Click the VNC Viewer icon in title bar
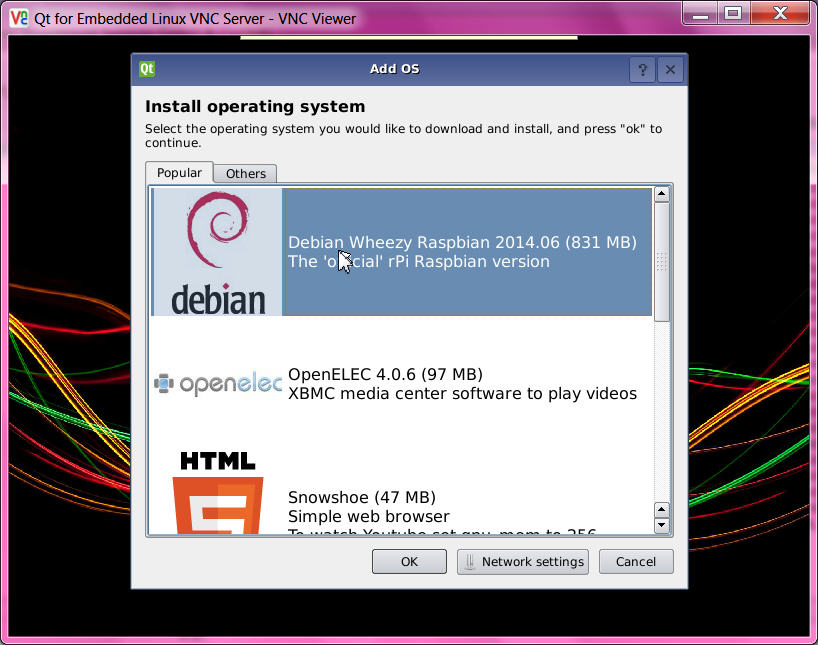This screenshot has width=818, height=645. 18,17
